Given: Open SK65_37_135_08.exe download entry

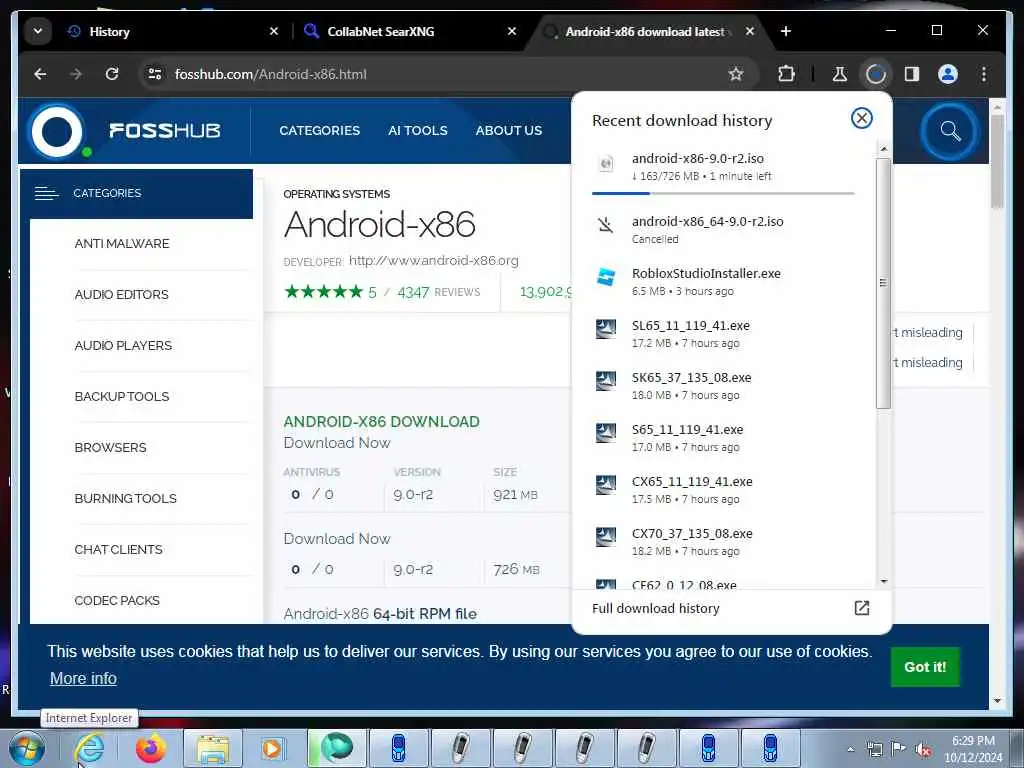Looking at the screenshot, I should pos(723,386).
